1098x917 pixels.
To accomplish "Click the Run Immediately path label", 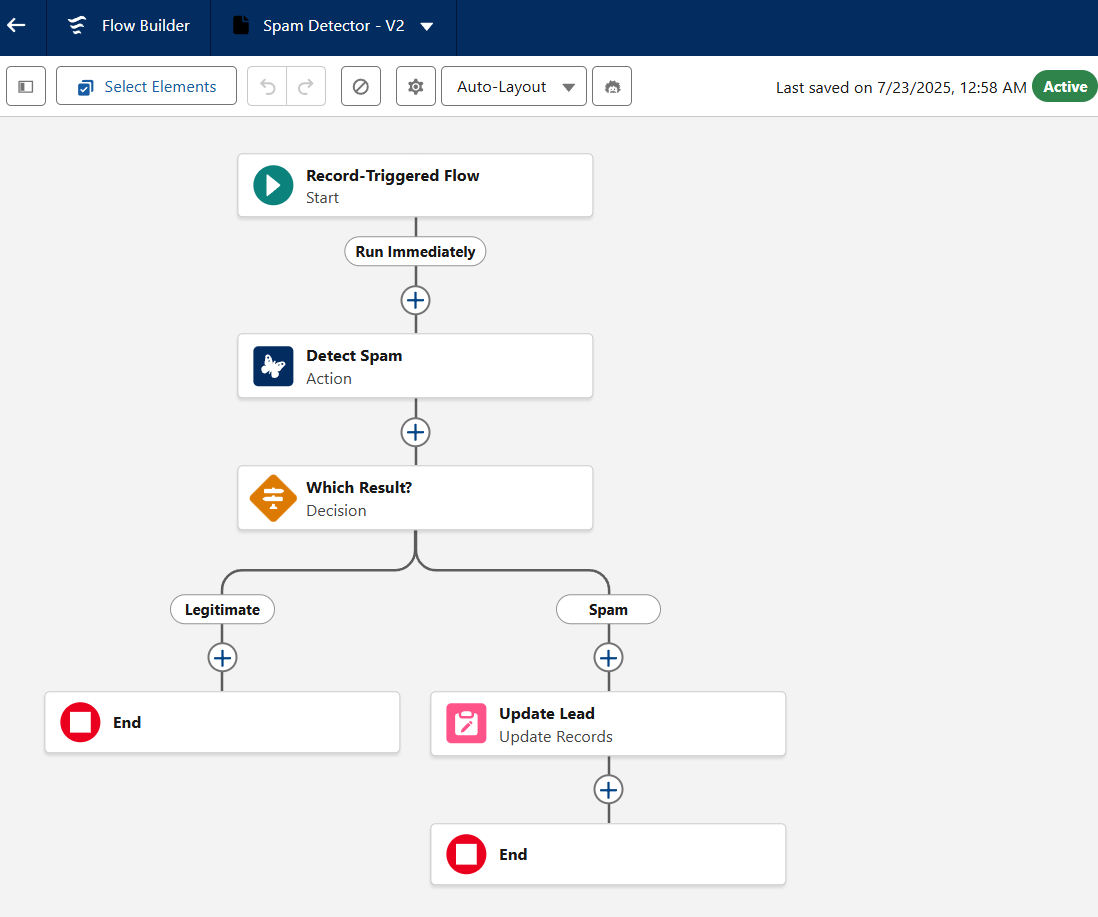I will (x=415, y=251).
